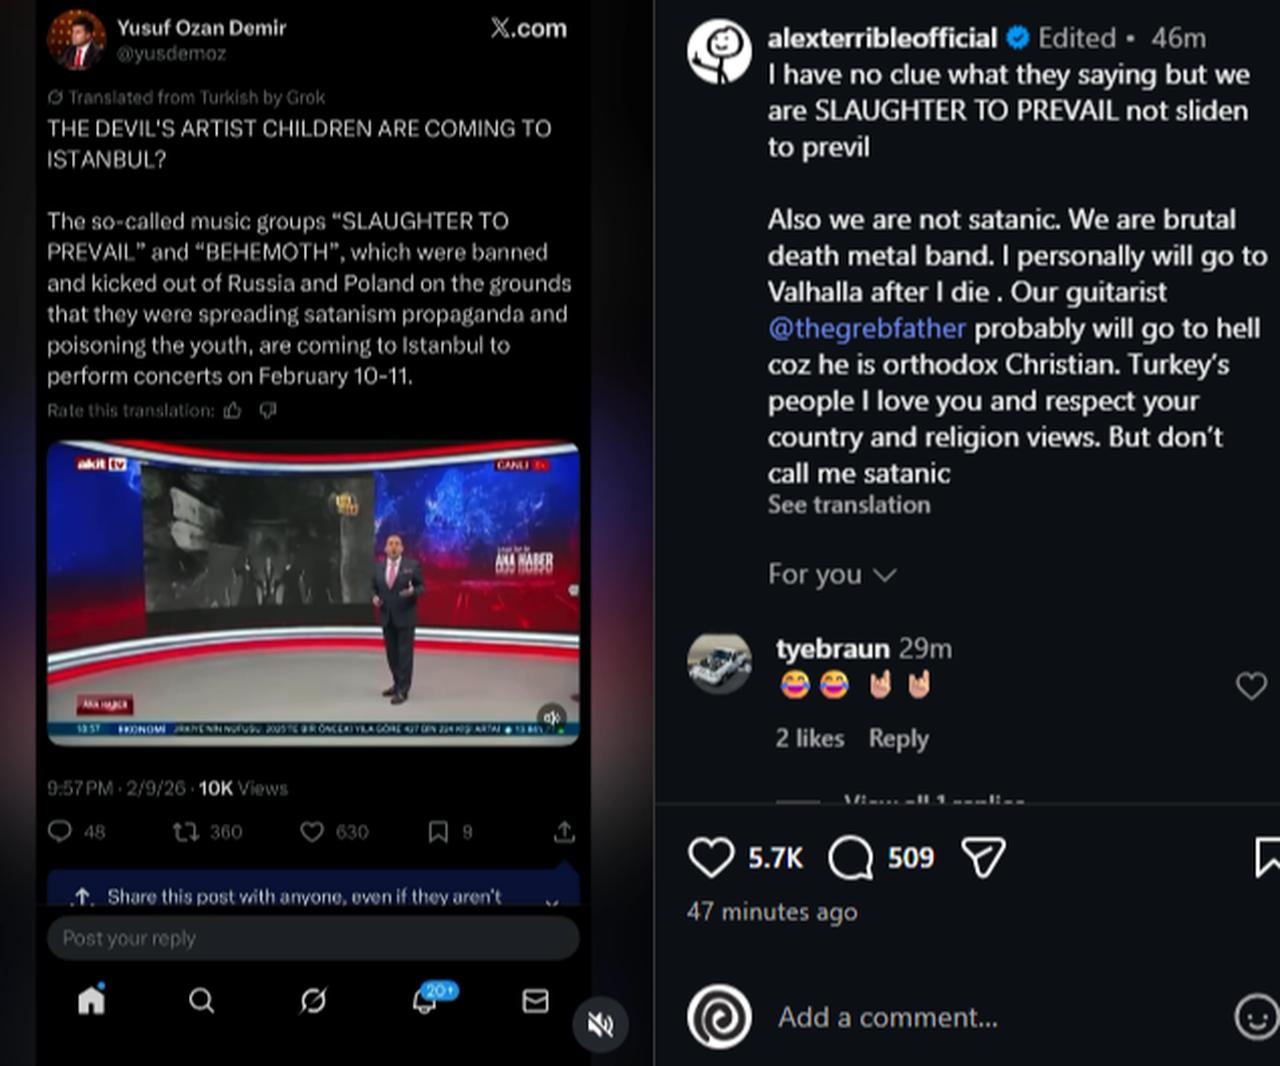The height and width of the screenshot is (1066, 1280).
Task: Click the Add a comment field
Action: point(888,1017)
